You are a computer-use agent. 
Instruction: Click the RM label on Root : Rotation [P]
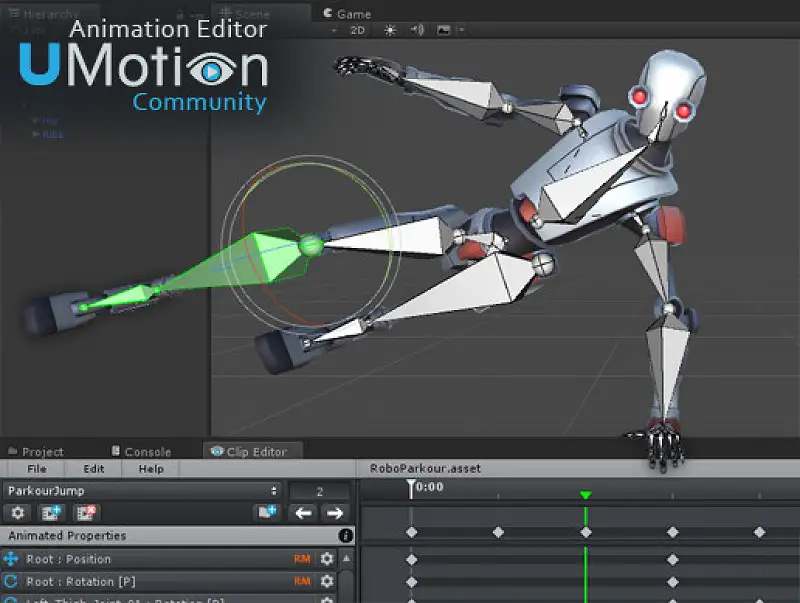(302, 581)
